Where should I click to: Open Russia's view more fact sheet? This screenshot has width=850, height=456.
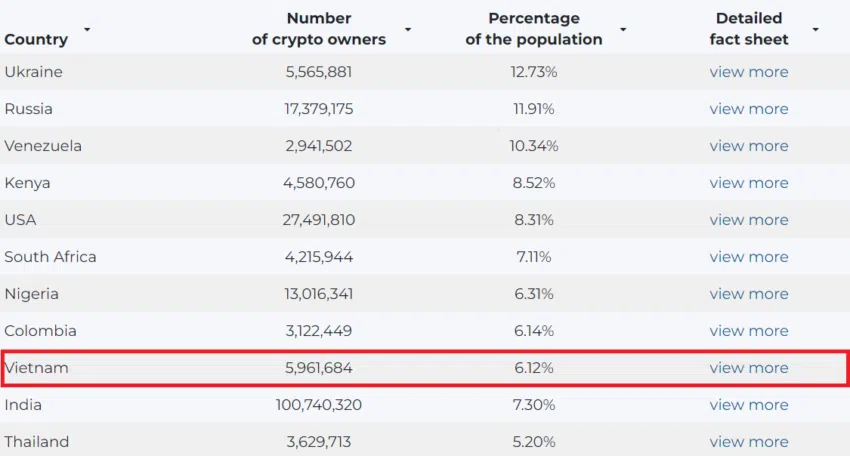(749, 108)
